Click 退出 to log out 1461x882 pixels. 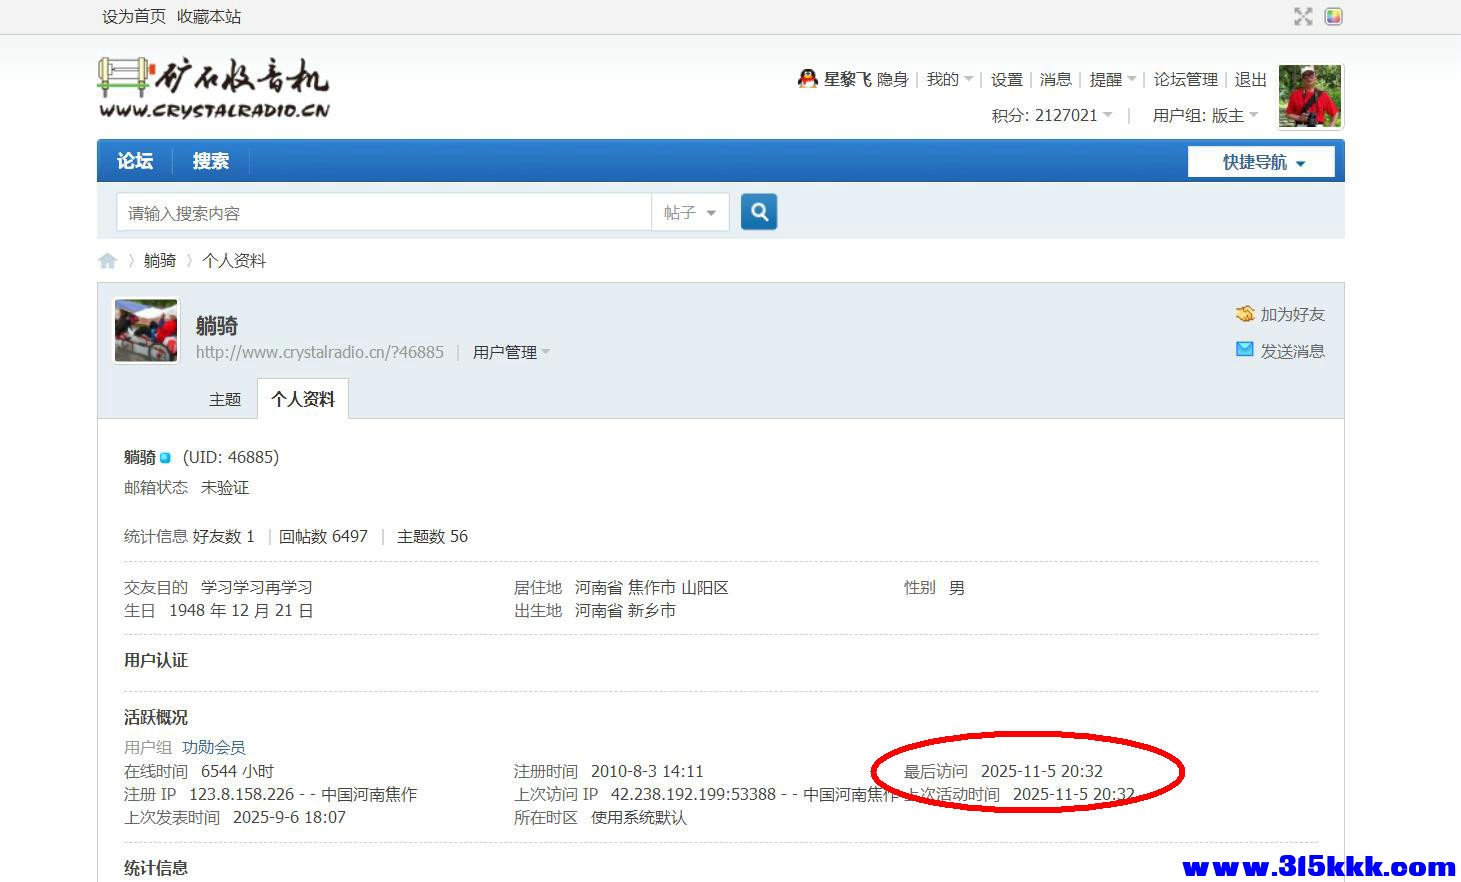pos(1249,79)
